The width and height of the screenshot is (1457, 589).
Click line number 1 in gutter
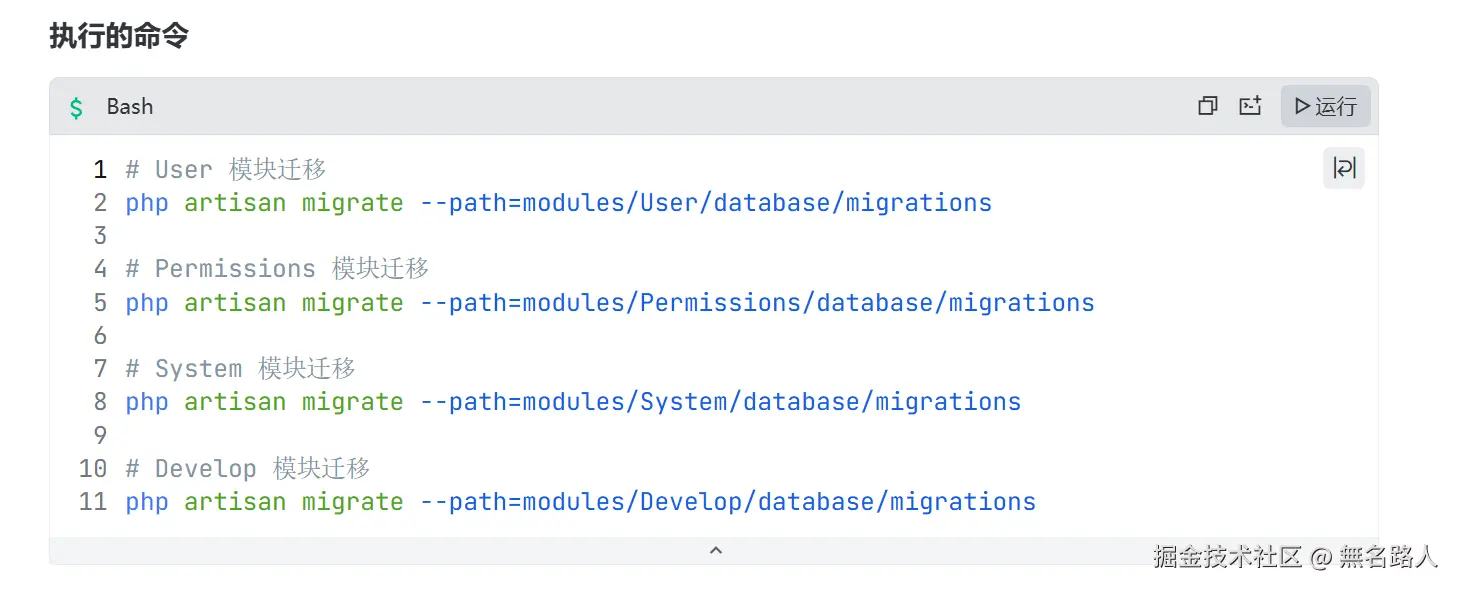(x=100, y=170)
